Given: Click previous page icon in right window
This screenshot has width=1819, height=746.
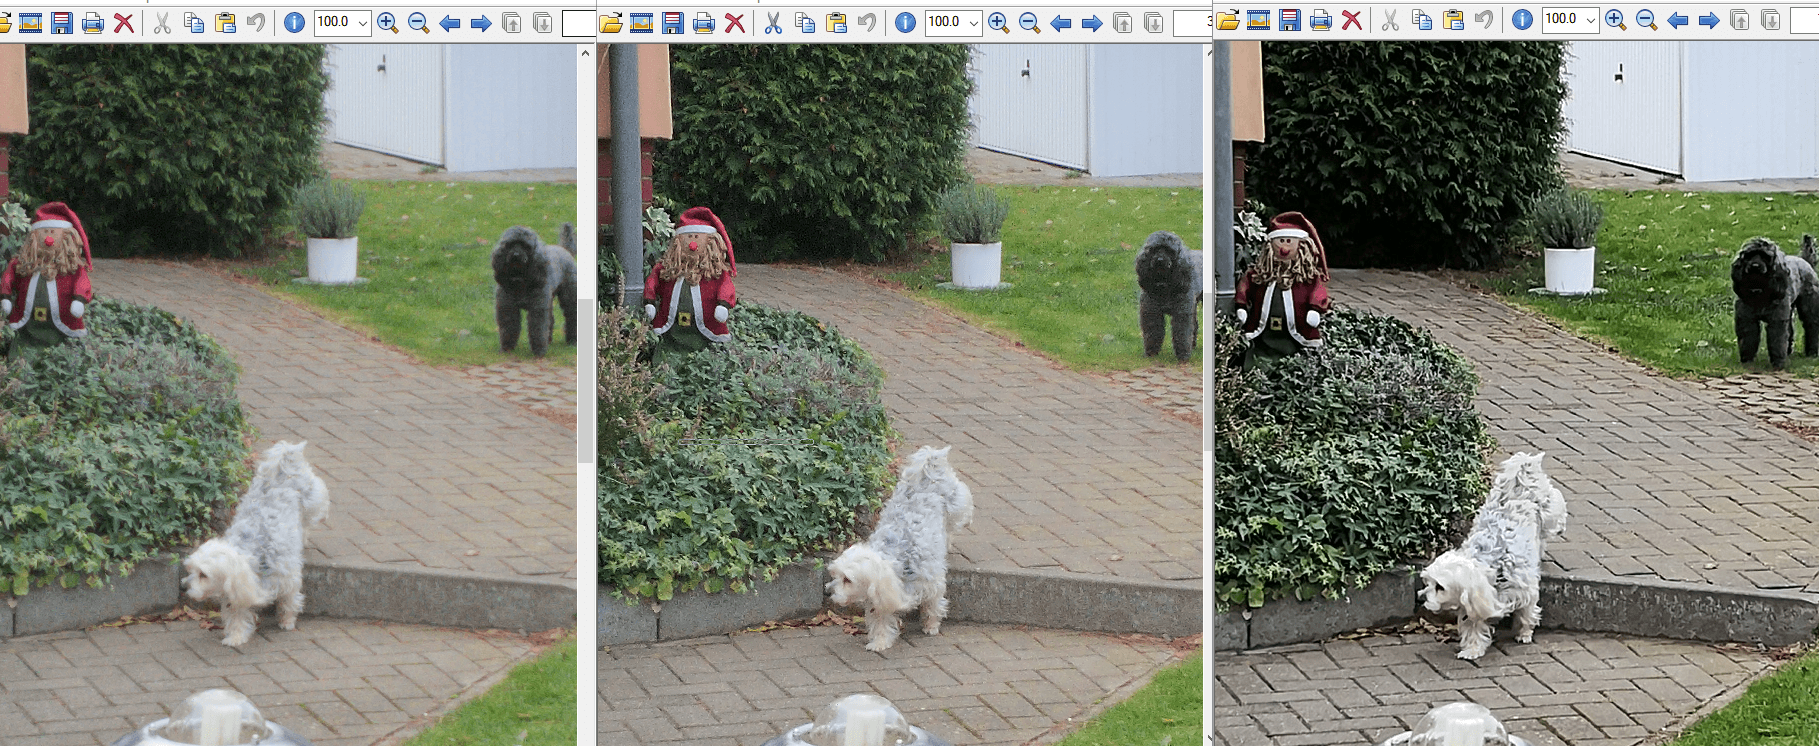Looking at the screenshot, I should point(1740,20).
